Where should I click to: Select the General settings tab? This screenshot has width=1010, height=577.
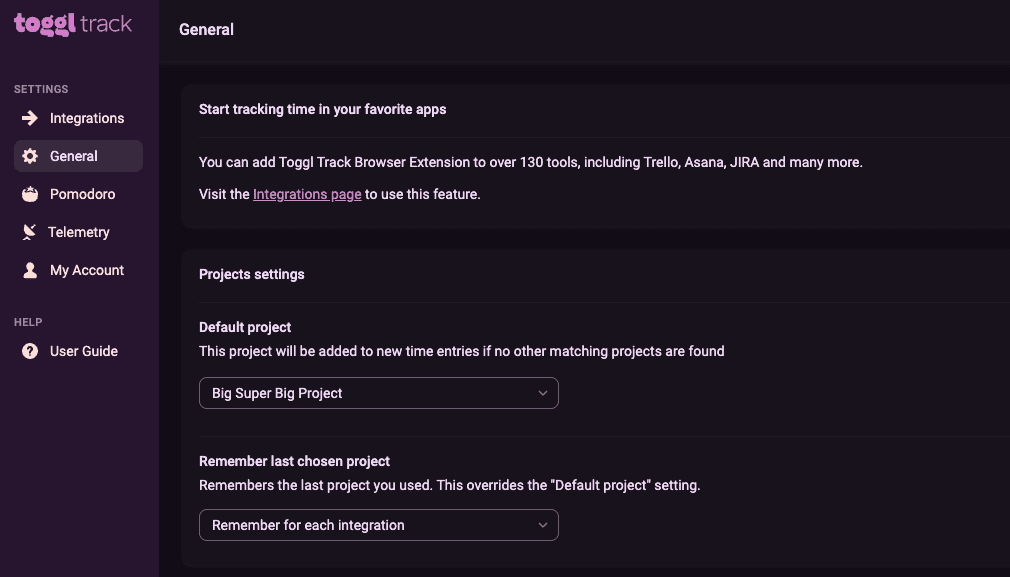(x=79, y=156)
